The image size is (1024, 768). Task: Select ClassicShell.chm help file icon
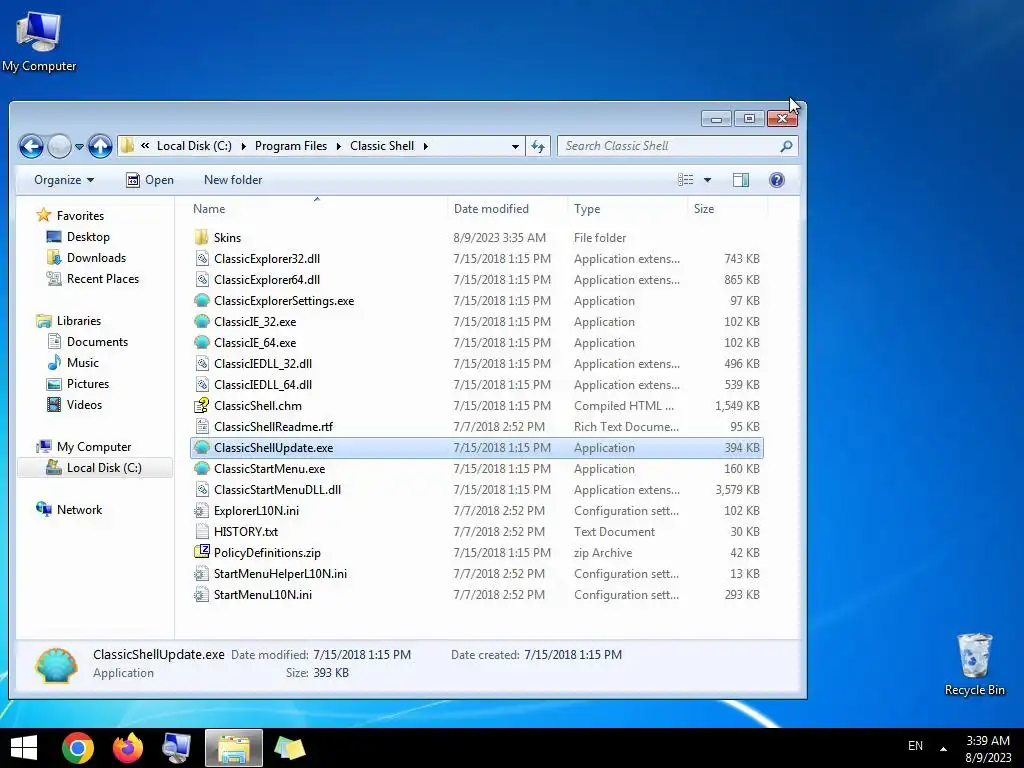(202, 406)
